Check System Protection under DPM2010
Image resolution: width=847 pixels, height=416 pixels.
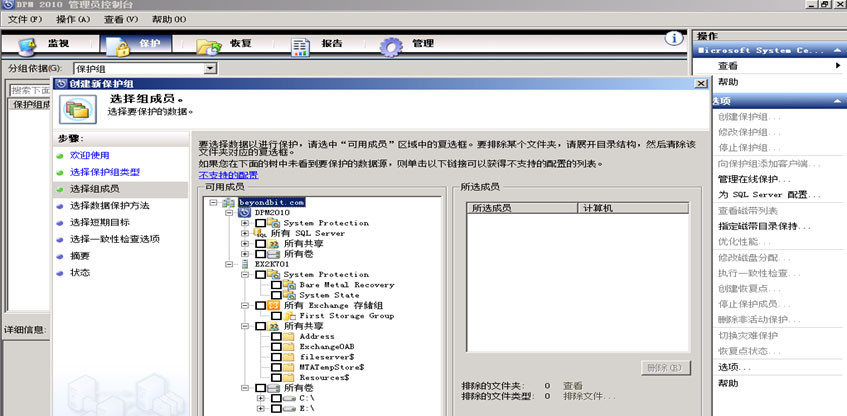tap(260, 223)
